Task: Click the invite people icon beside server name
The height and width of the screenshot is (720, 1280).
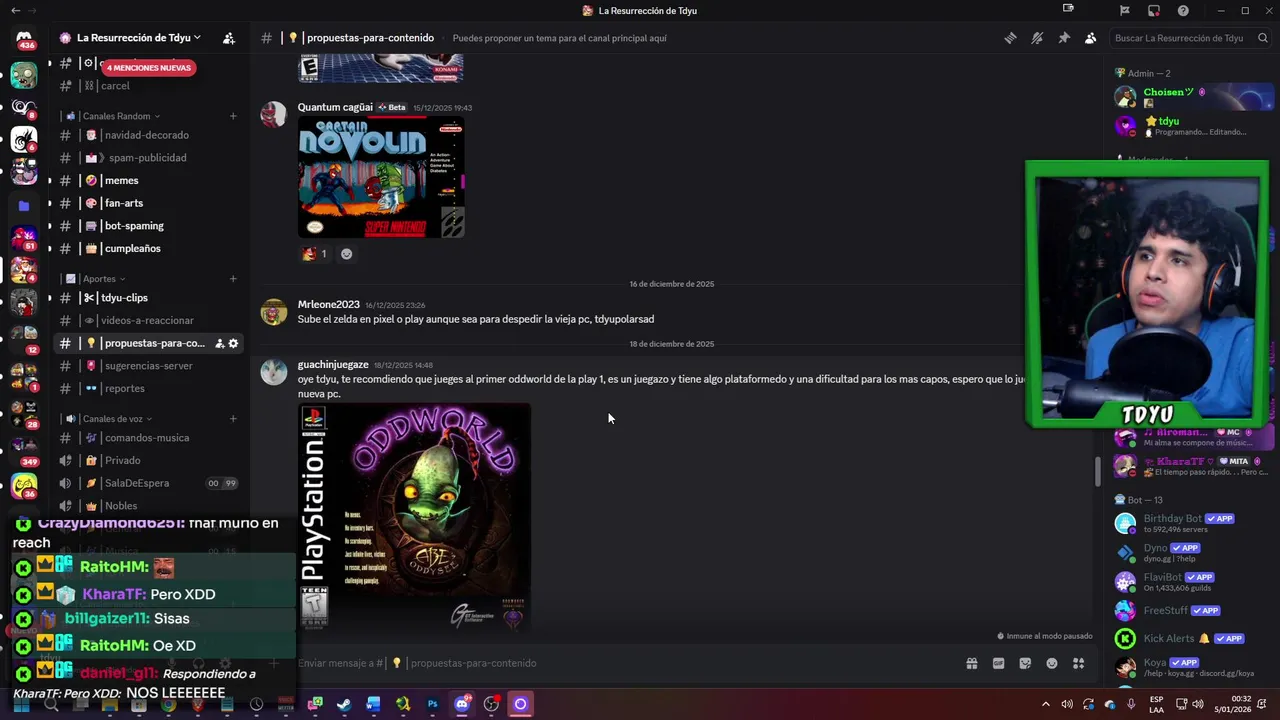Action: (229, 38)
